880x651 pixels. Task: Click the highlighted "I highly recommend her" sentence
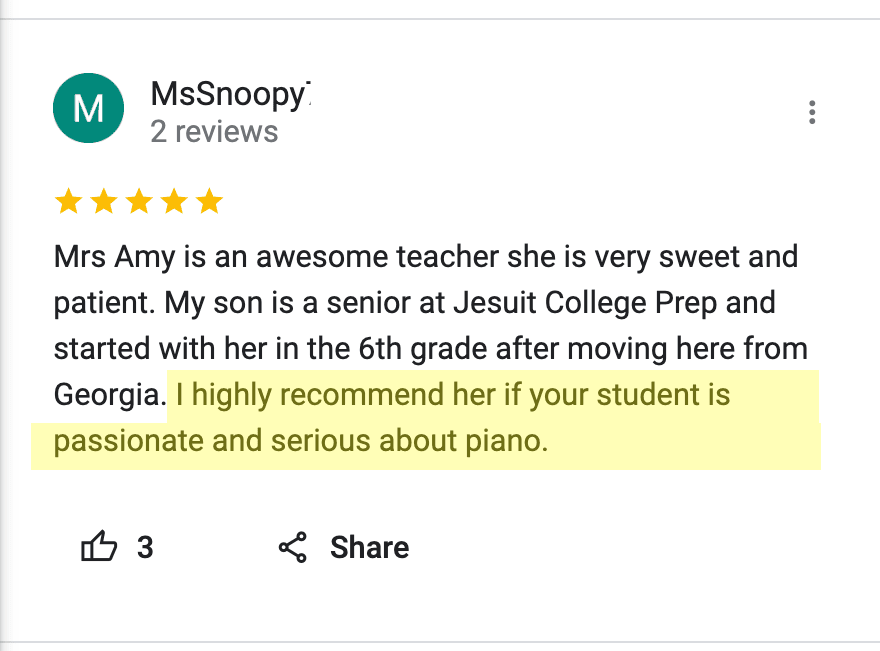[450, 395]
